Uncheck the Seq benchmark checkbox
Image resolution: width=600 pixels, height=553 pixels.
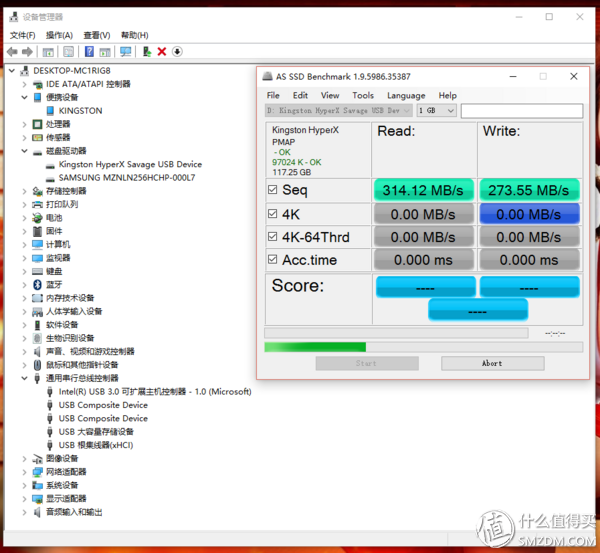point(273,190)
